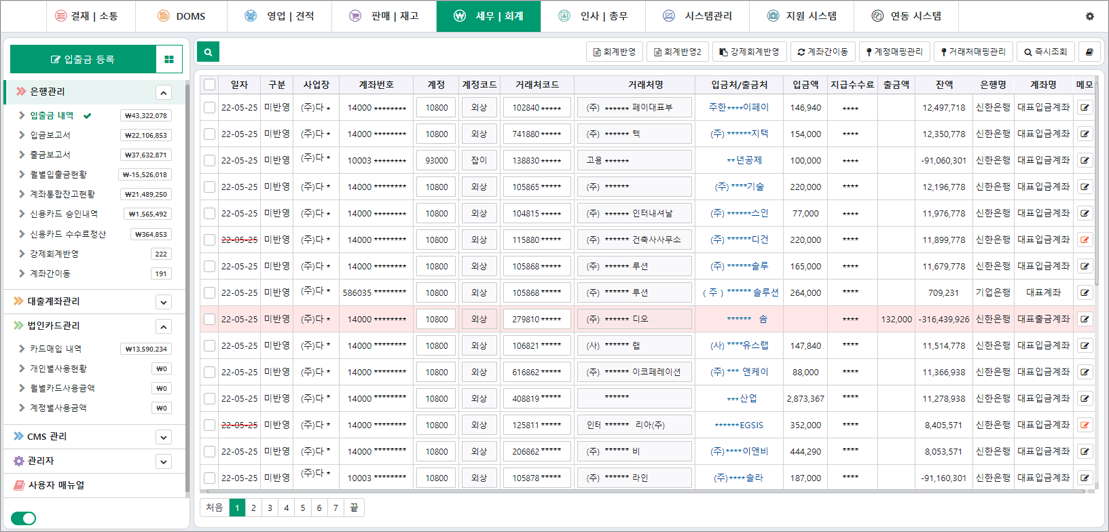Click the 강제회계반영 button
Screen dimensions: 1109x532
point(749,52)
